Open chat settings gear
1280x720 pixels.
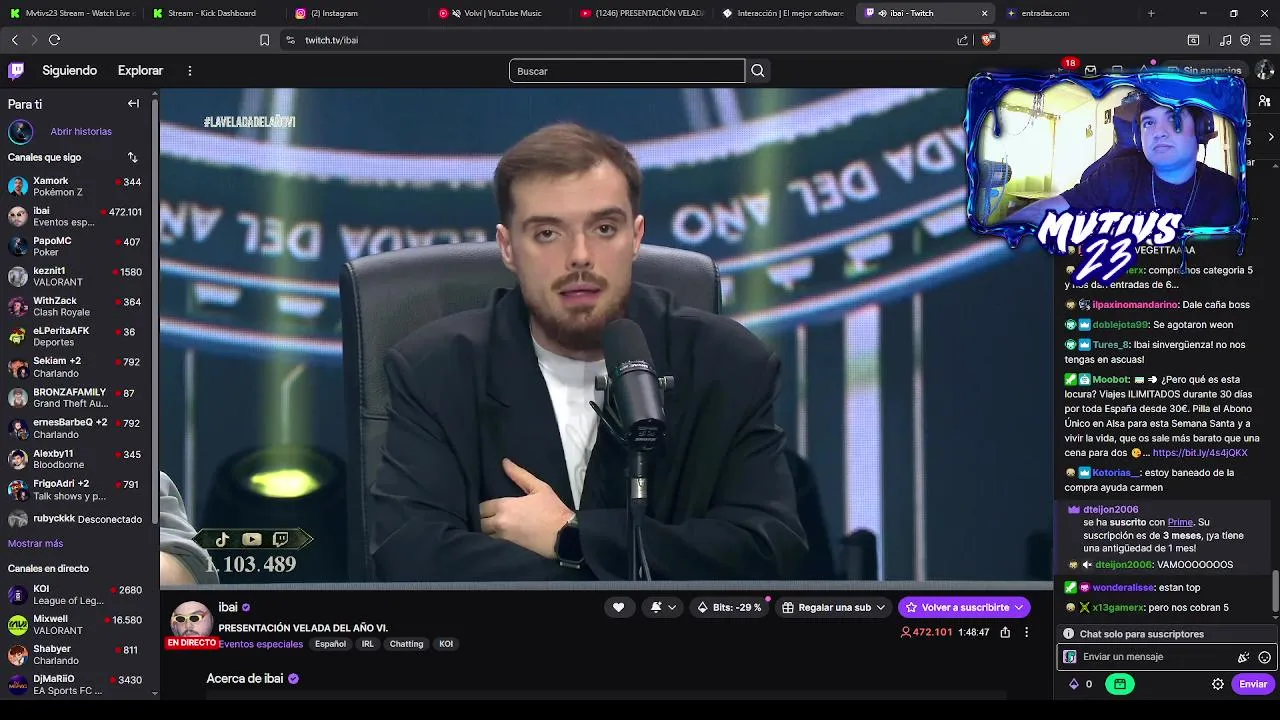pyautogui.click(x=1218, y=684)
